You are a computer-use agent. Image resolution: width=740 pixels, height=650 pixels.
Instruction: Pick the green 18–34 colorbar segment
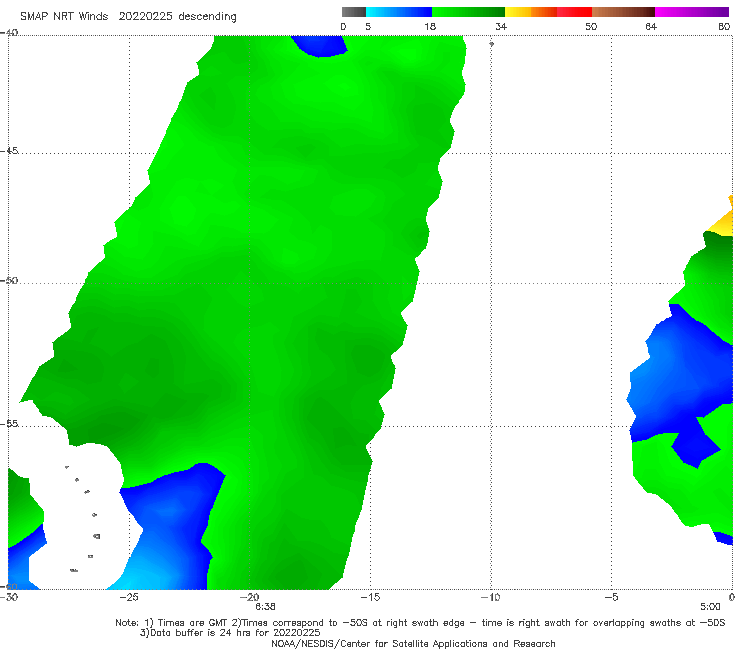[x=468, y=12]
